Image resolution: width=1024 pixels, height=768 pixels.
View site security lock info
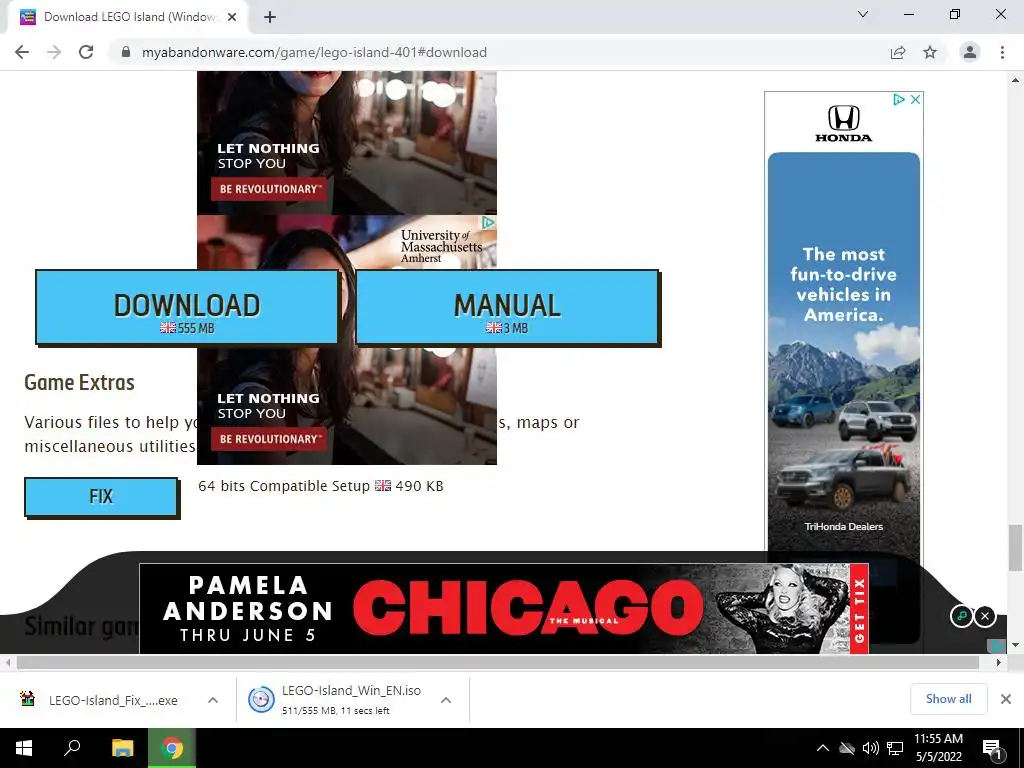(x=126, y=52)
